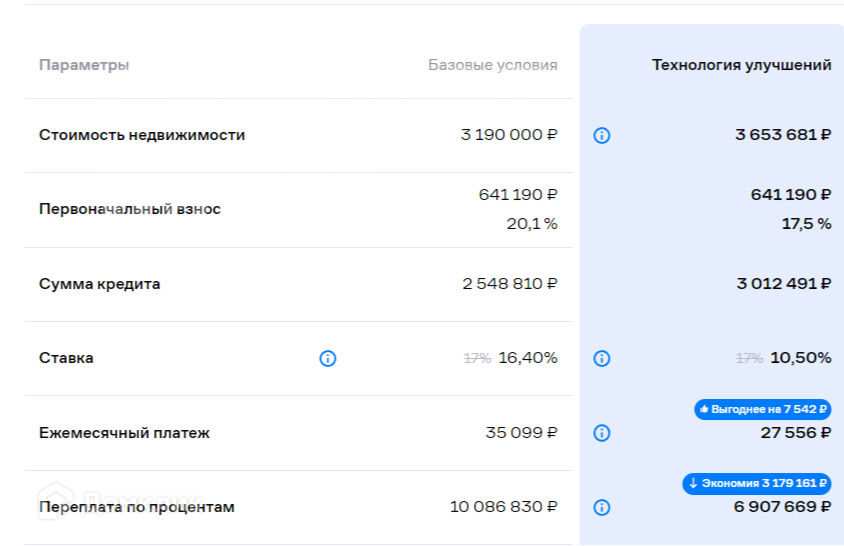Click the Параметры column header
The width and height of the screenshot is (844, 546).
pyautogui.click(x=84, y=65)
